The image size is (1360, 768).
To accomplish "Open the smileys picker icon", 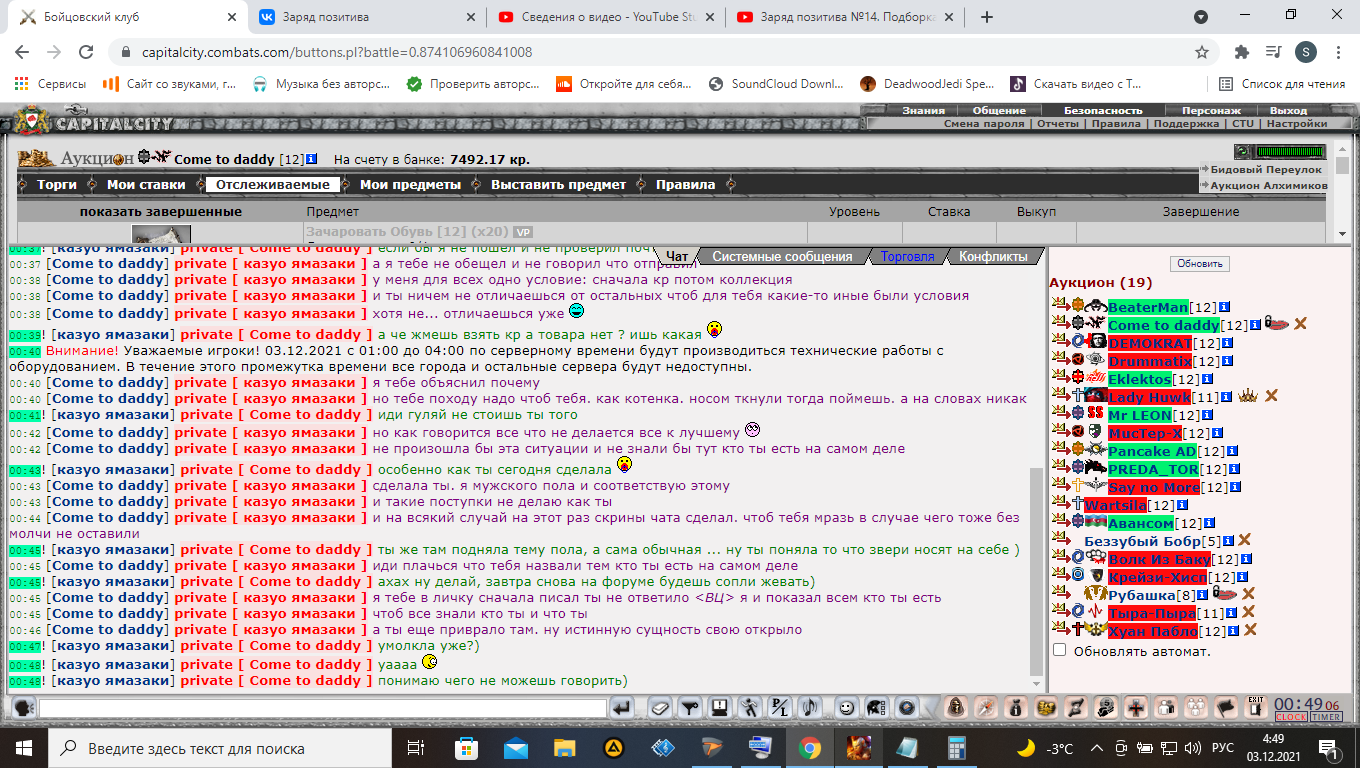I will pos(847,708).
